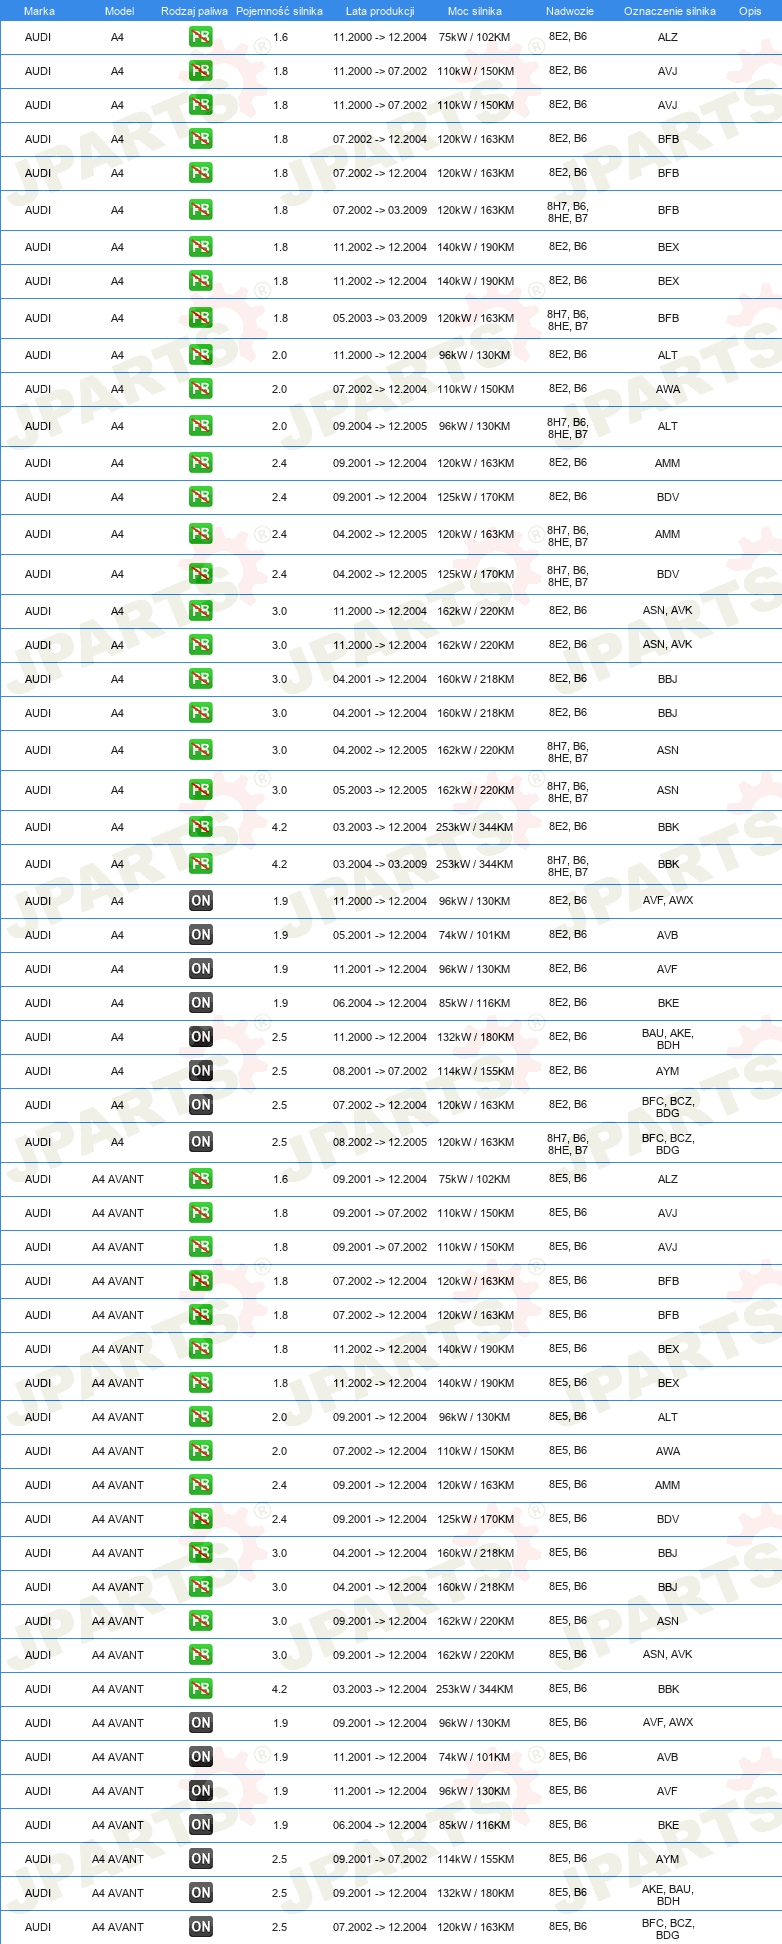Click the petrol icon in the A4 1.6 ALZ row
This screenshot has height=1944, width=782.
coord(201,37)
